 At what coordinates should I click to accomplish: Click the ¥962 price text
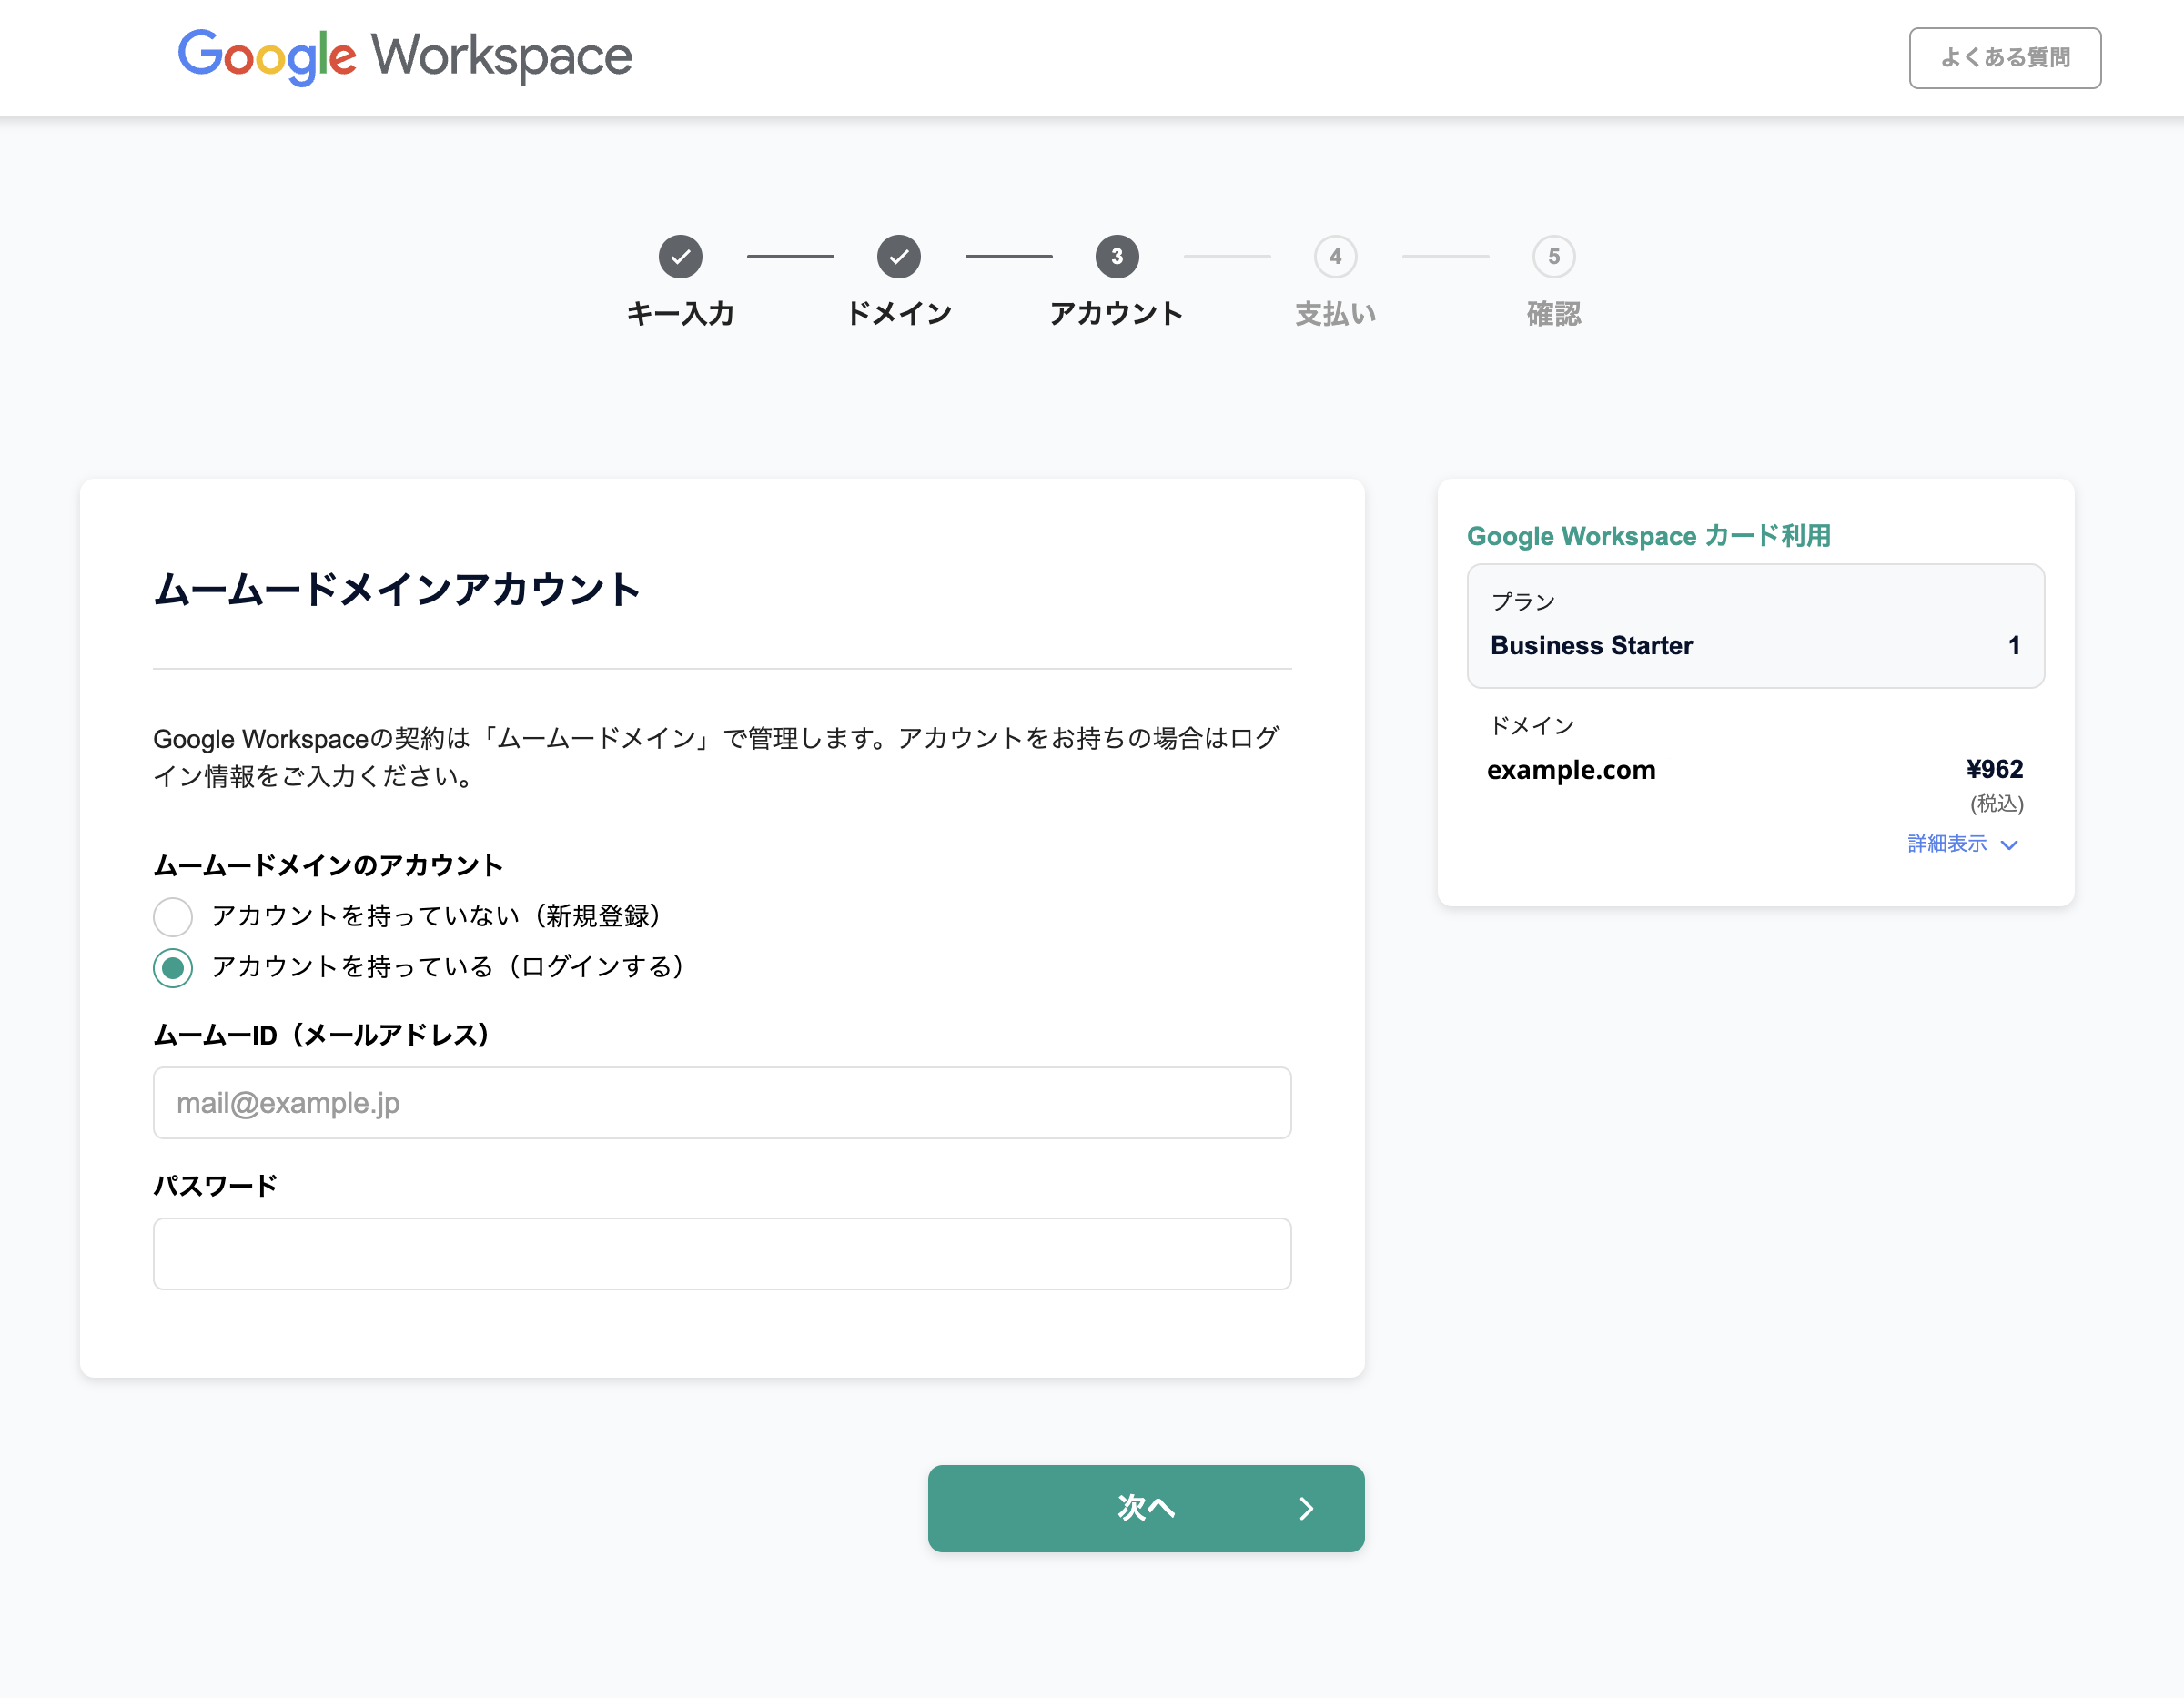(x=1994, y=769)
